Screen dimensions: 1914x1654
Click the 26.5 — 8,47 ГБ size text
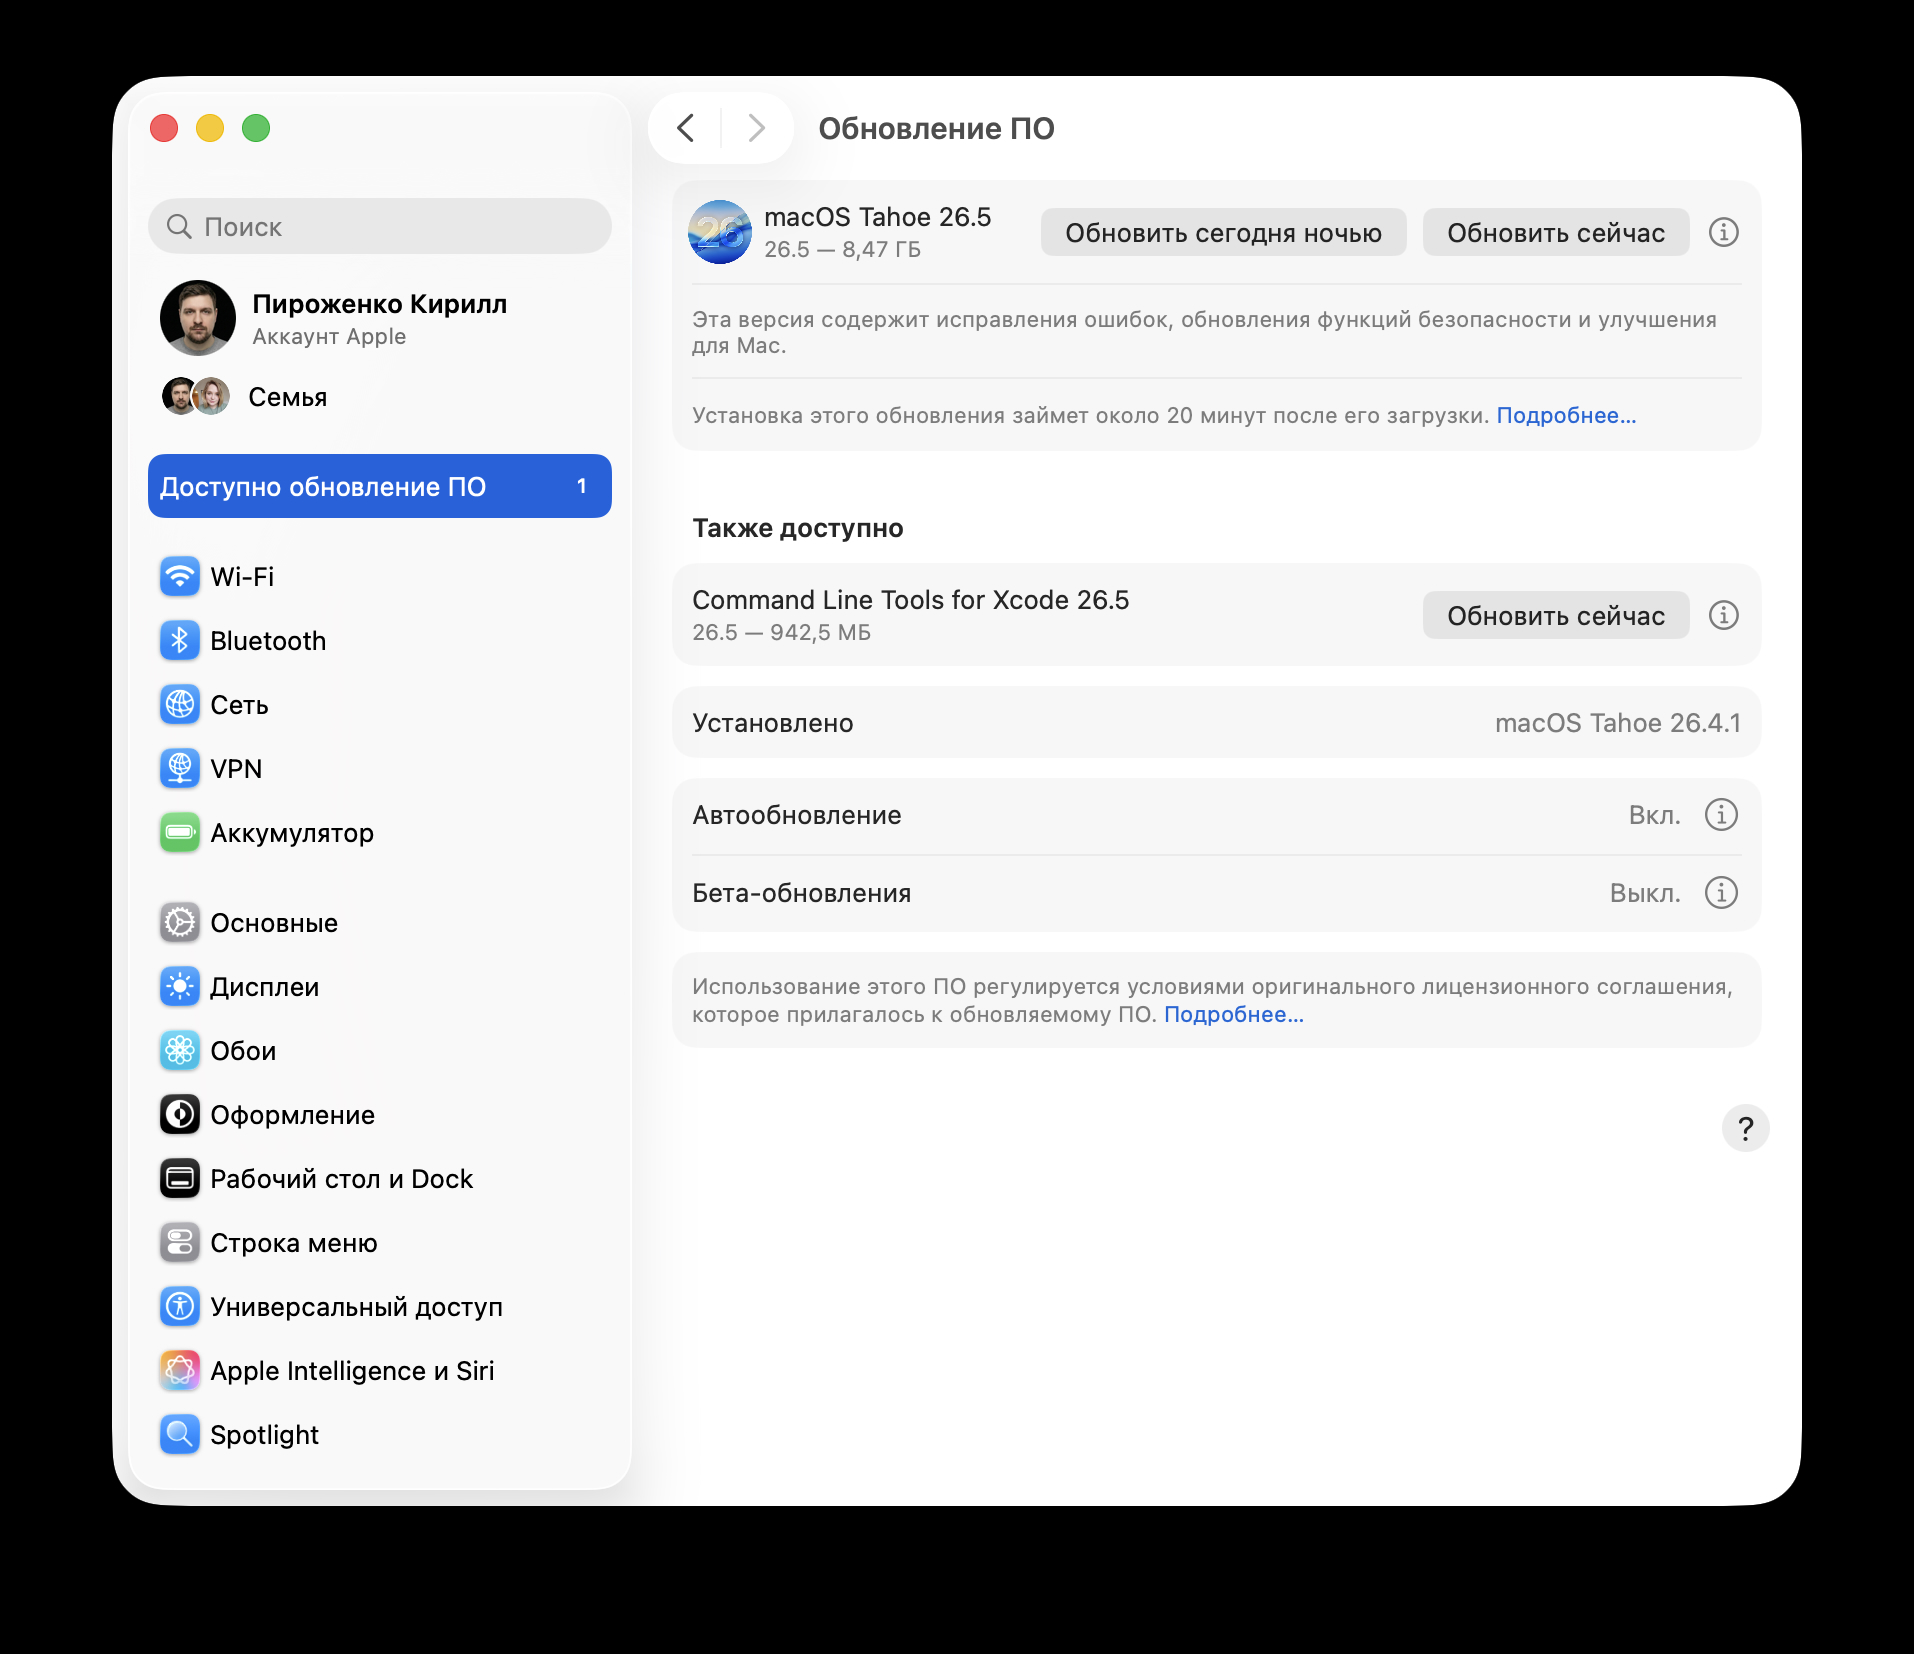tap(842, 249)
